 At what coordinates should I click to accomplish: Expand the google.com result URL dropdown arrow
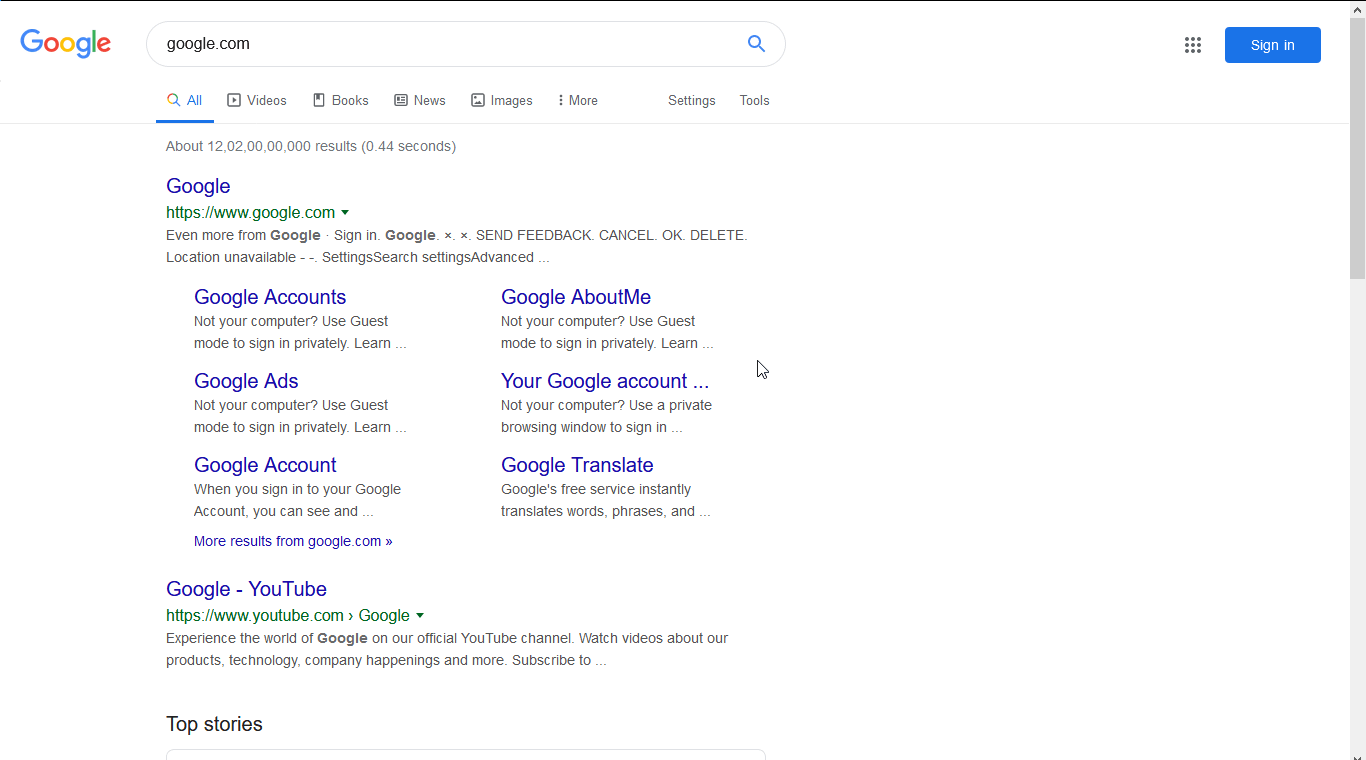(345, 212)
